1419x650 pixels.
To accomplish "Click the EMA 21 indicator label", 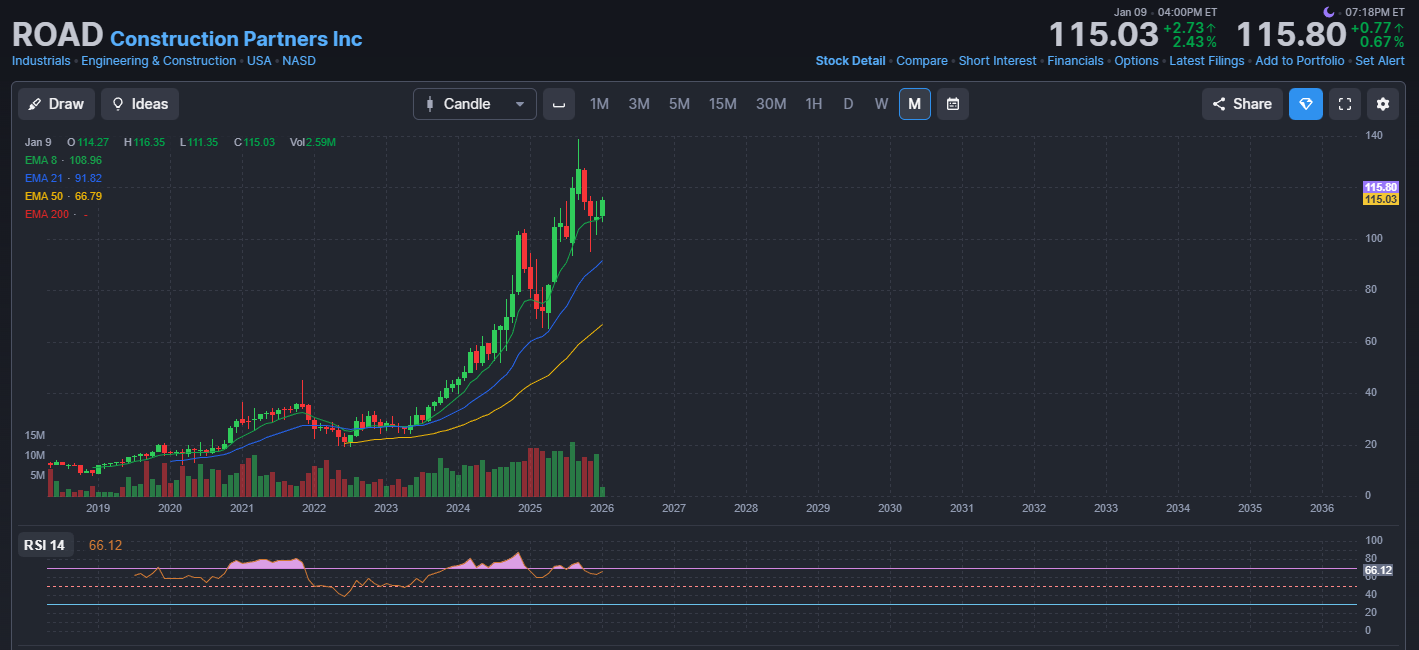I will coord(44,178).
